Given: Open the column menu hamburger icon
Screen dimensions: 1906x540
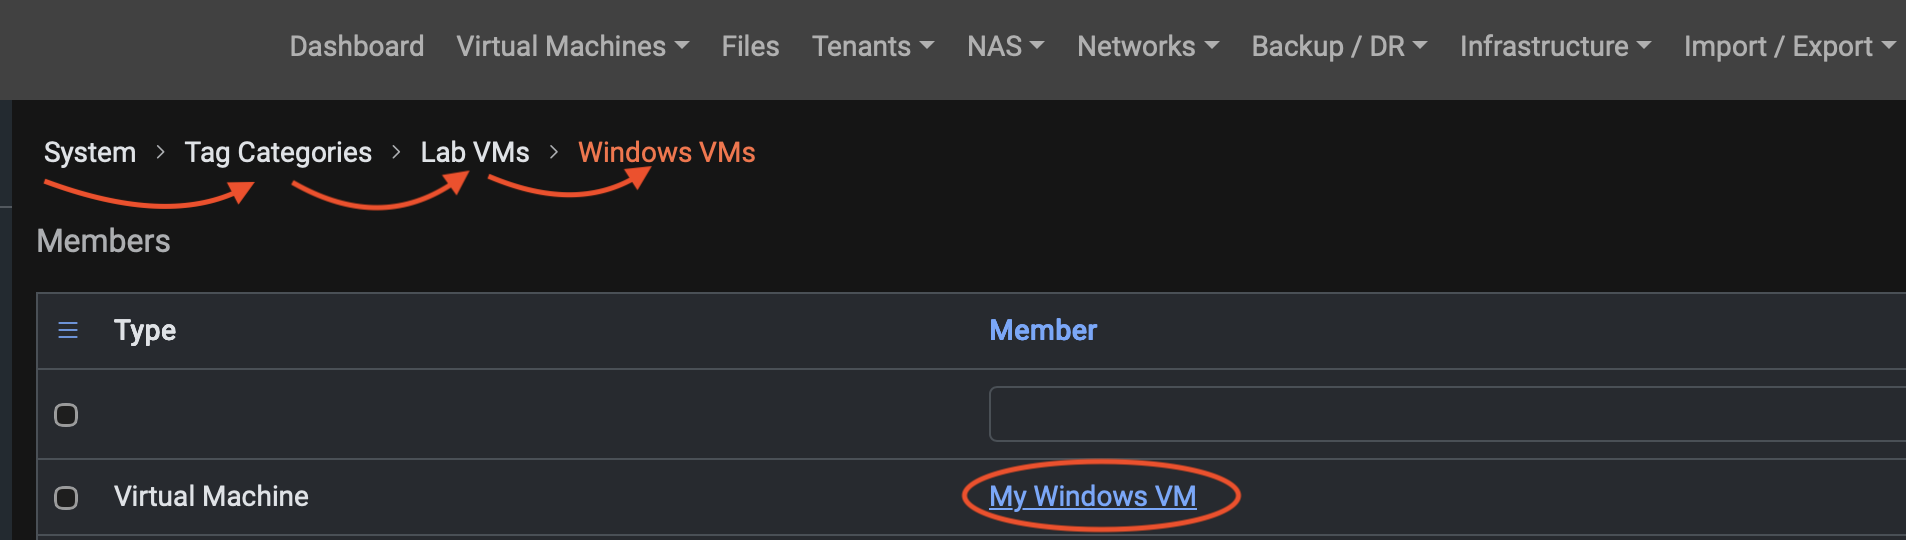Looking at the screenshot, I should (68, 330).
